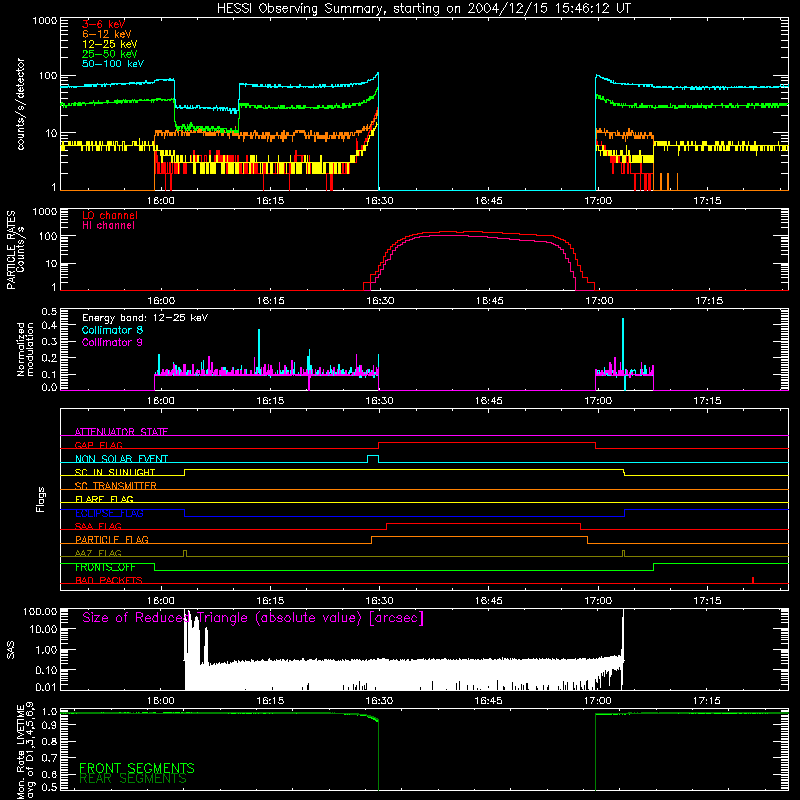Click the ECLIPSE FLAG label

(x=109, y=513)
